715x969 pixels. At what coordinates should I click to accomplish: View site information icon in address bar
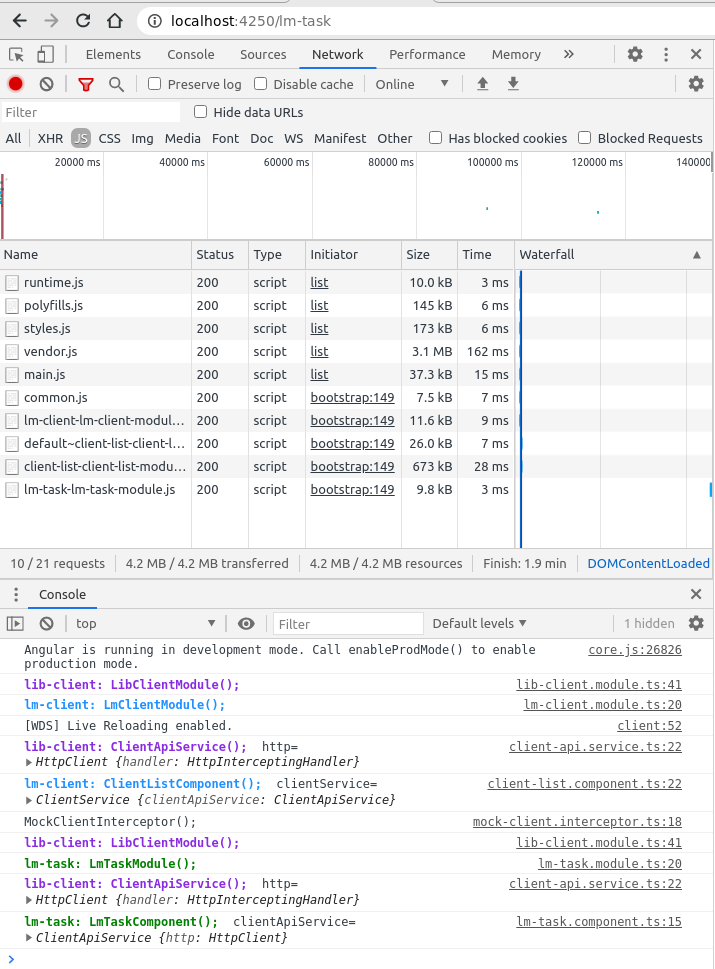[154, 21]
